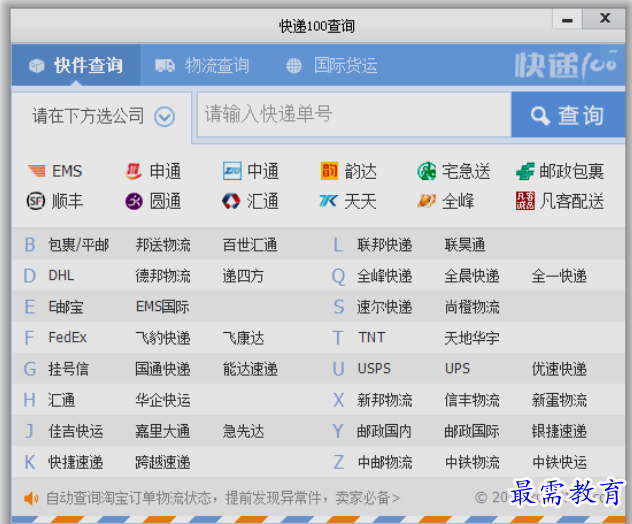Select the 圆通 courier logo
This screenshot has width=632, height=524.
pyautogui.click(x=134, y=201)
